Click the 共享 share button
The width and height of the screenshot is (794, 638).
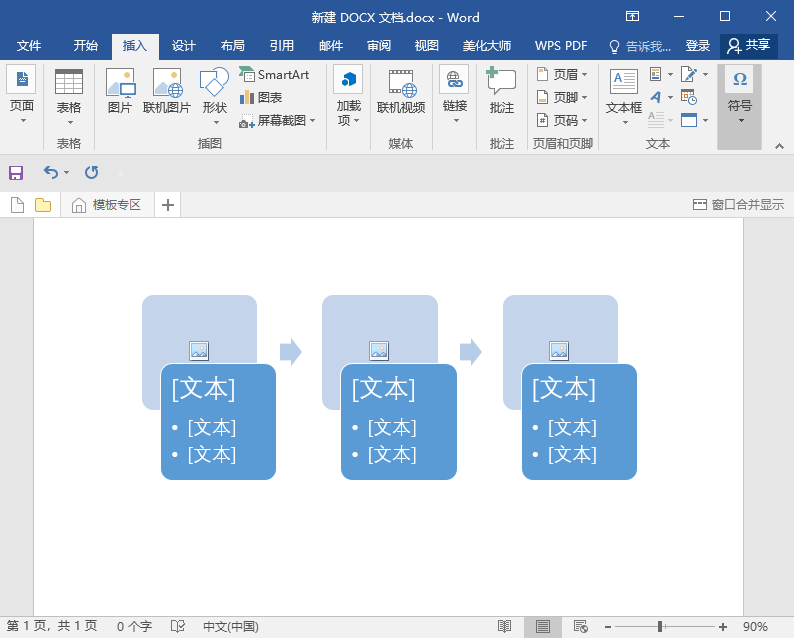point(749,46)
